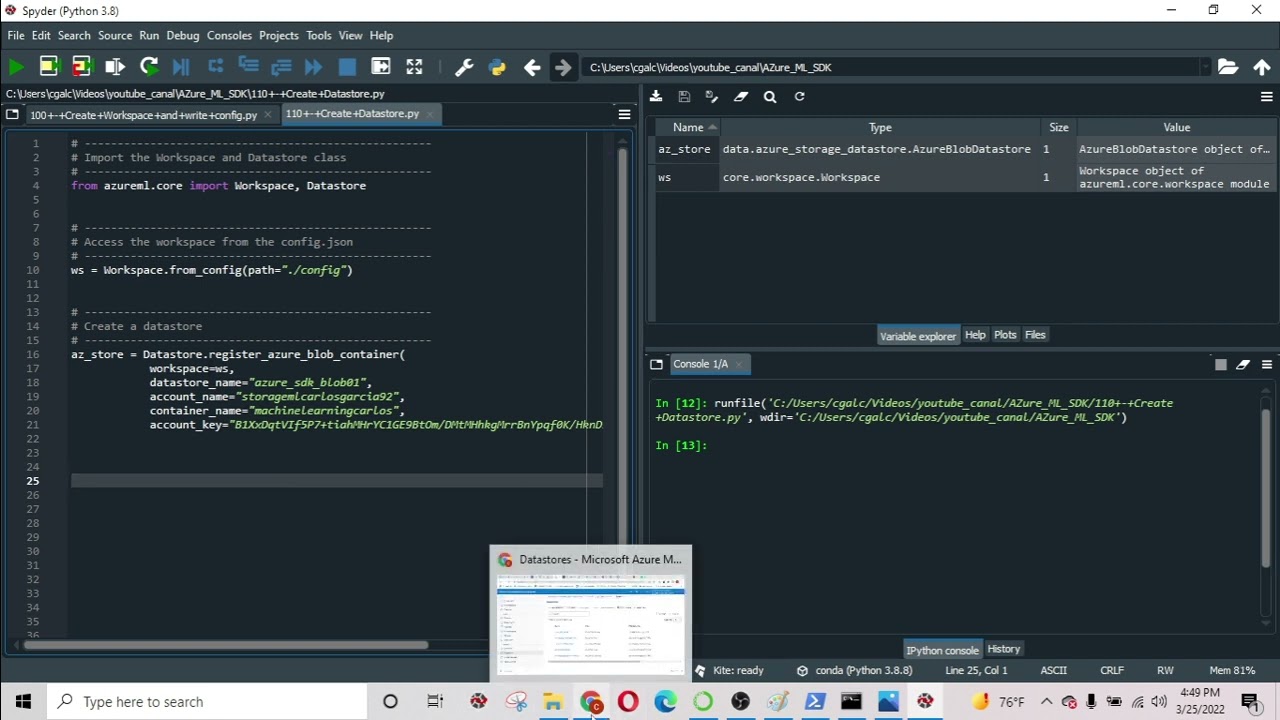Click the Stop debugging square icon
The height and width of the screenshot is (720, 1280).
click(x=347, y=67)
